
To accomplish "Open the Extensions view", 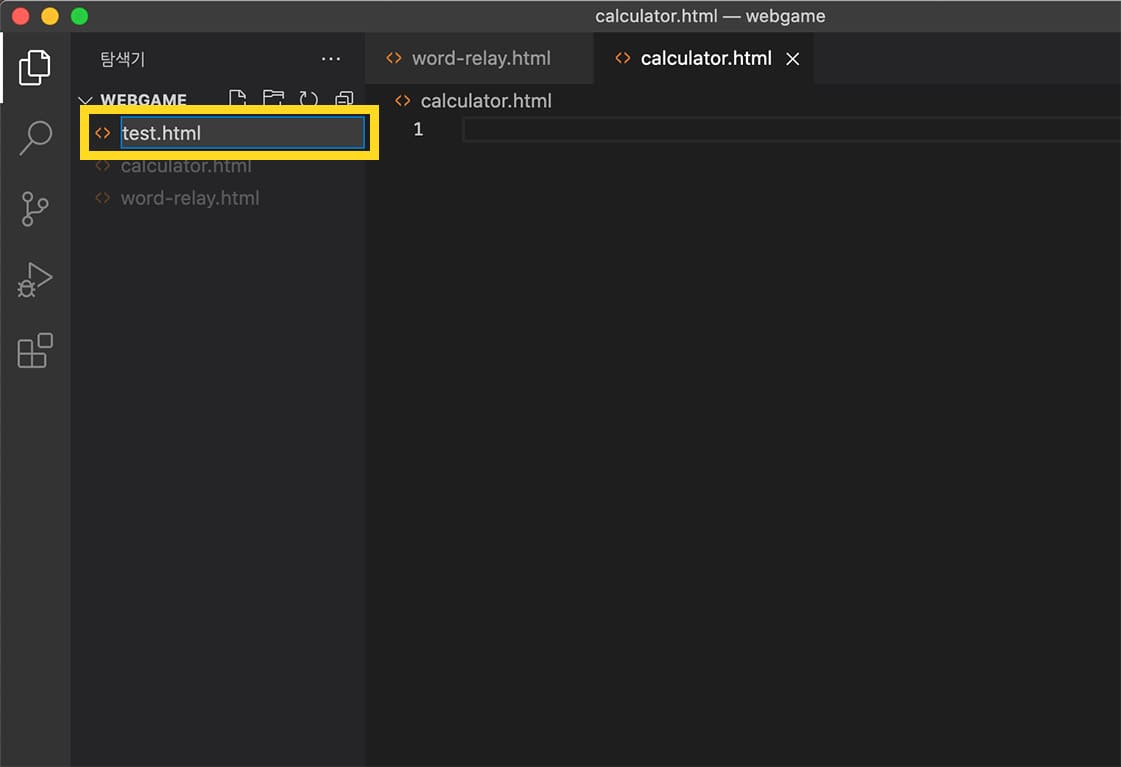I will [x=35, y=351].
